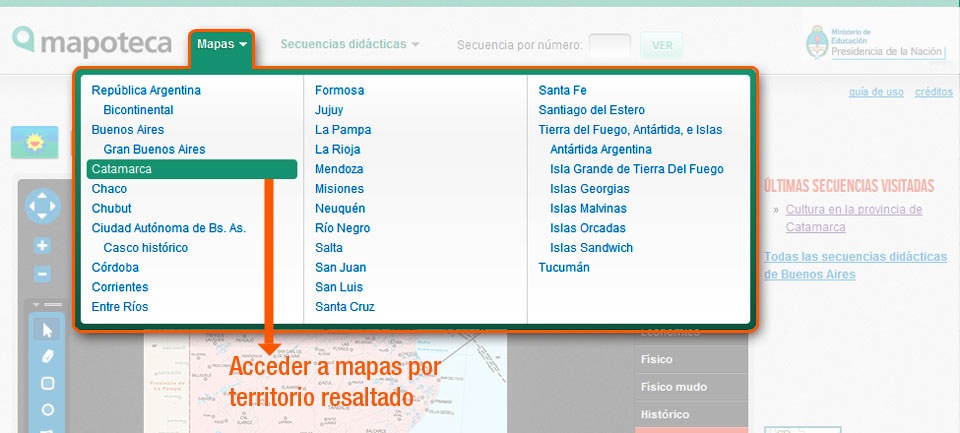Screen dimensions: 960x433
Task: Zoom in the map with plus button
Action: click(x=42, y=246)
